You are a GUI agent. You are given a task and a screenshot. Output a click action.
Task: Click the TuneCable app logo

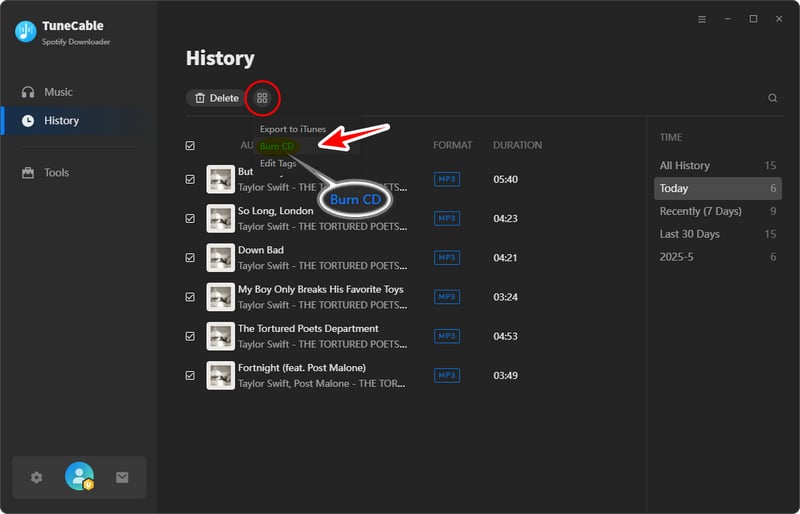[26, 31]
